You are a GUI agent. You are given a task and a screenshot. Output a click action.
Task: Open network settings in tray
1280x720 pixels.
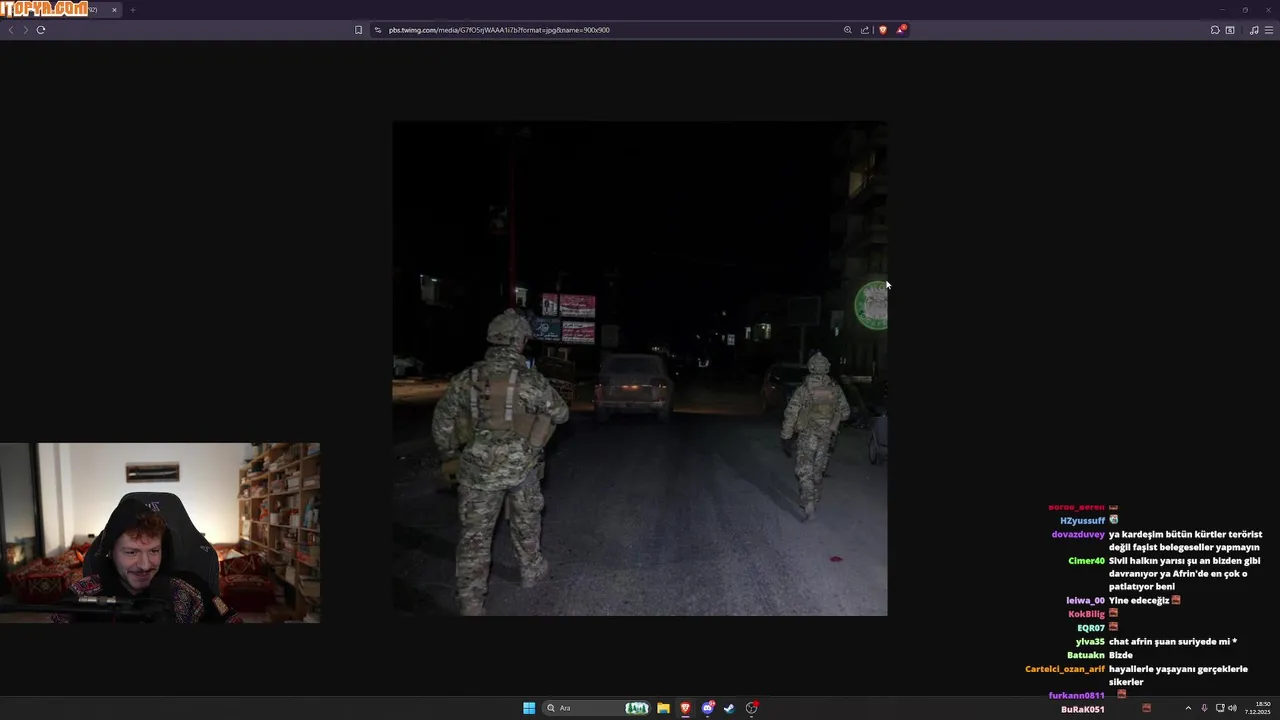[x=1220, y=708]
